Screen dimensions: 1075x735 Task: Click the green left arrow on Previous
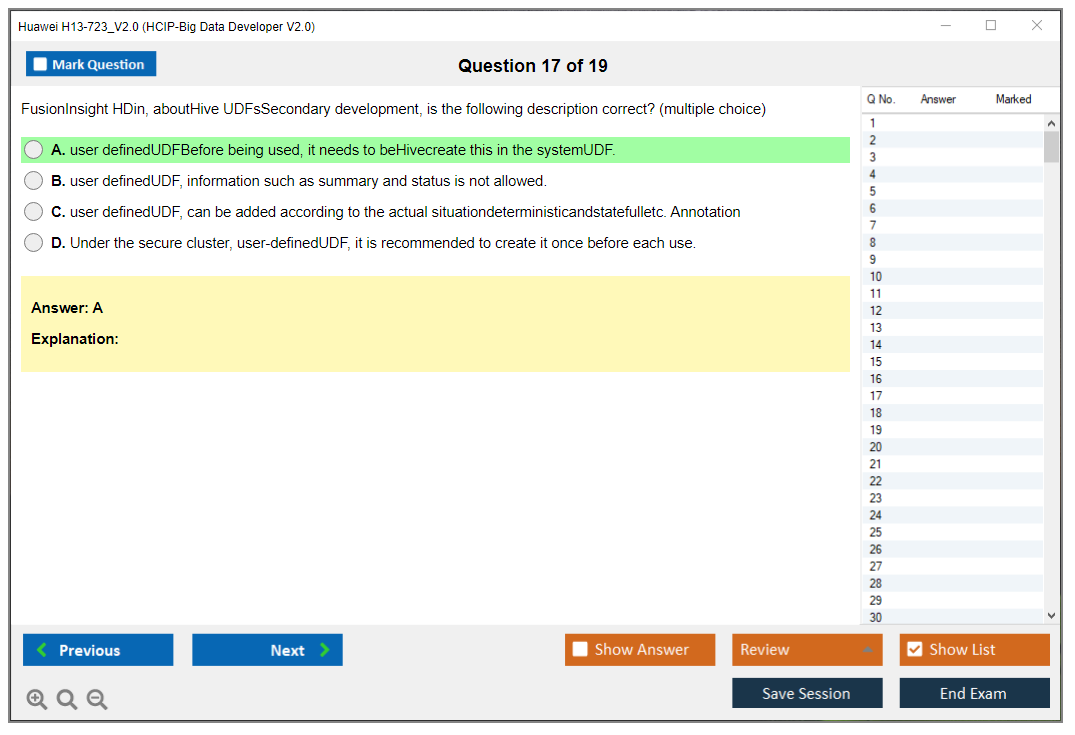(x=42, y=650)
